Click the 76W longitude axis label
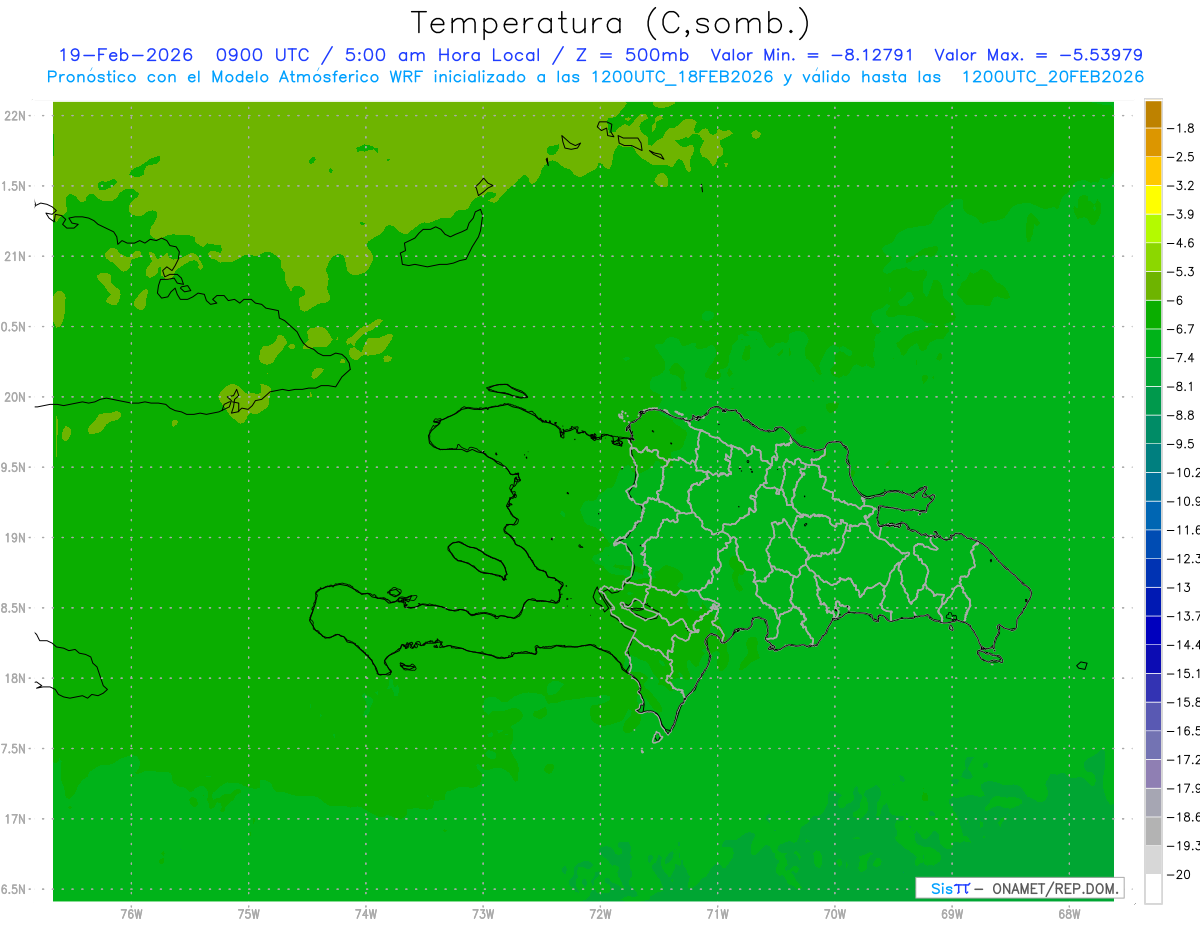 (131, 914)
